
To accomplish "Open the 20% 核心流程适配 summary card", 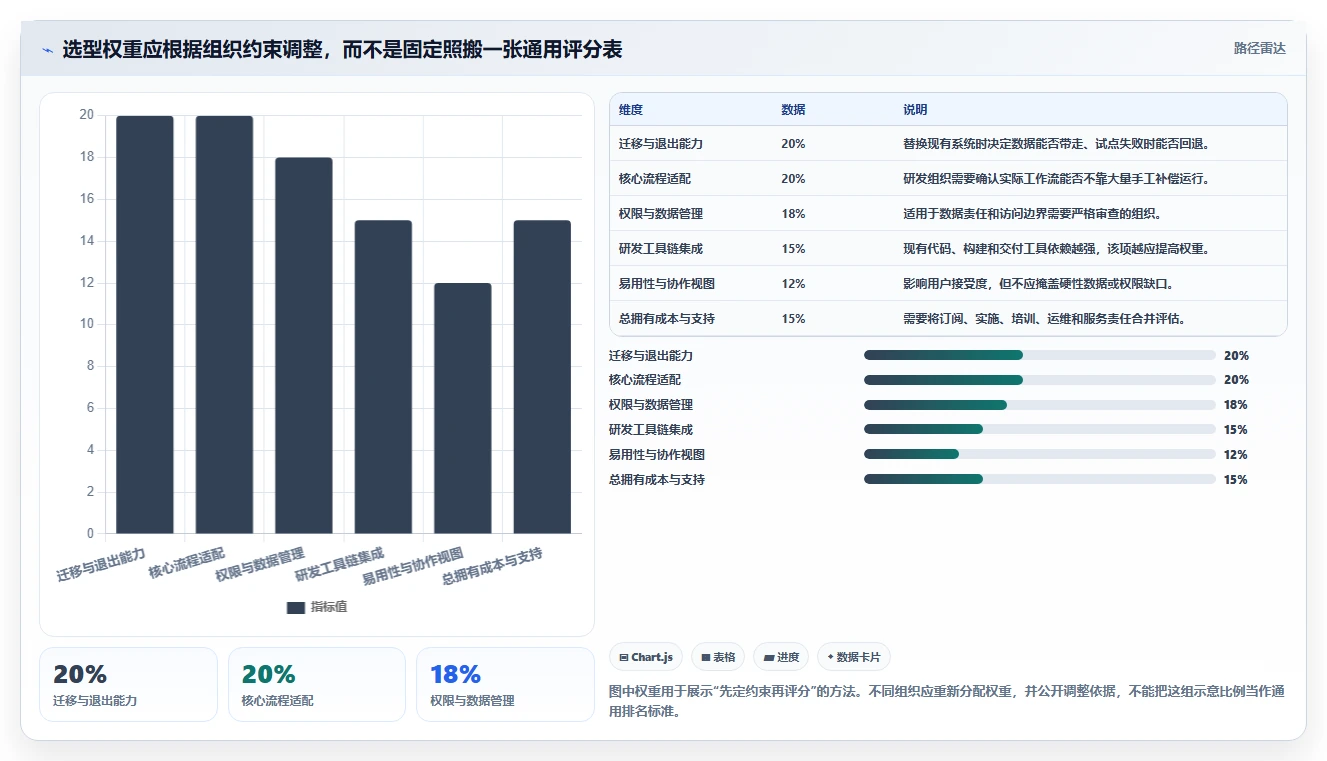I will [317, 684].
